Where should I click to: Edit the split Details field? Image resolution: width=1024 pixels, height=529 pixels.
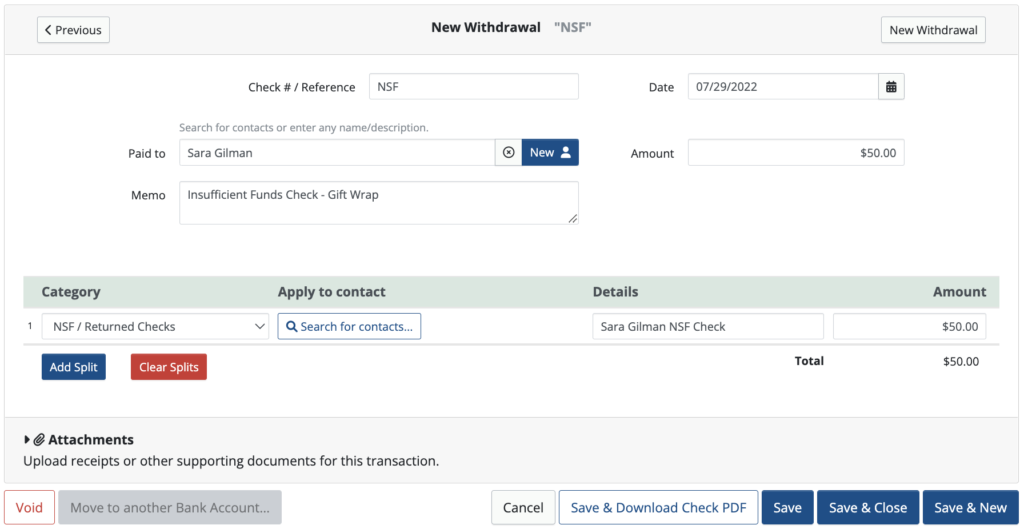(707, 327)
